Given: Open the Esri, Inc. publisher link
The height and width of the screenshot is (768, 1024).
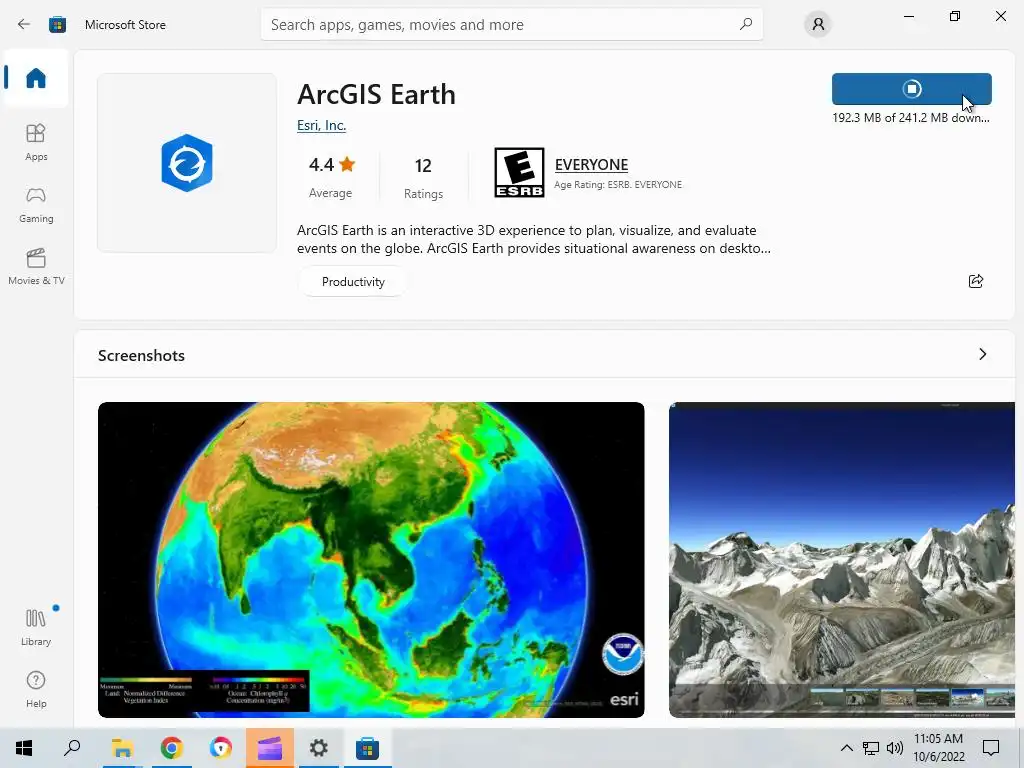Looking at the screenshot, I should [321, 125].
